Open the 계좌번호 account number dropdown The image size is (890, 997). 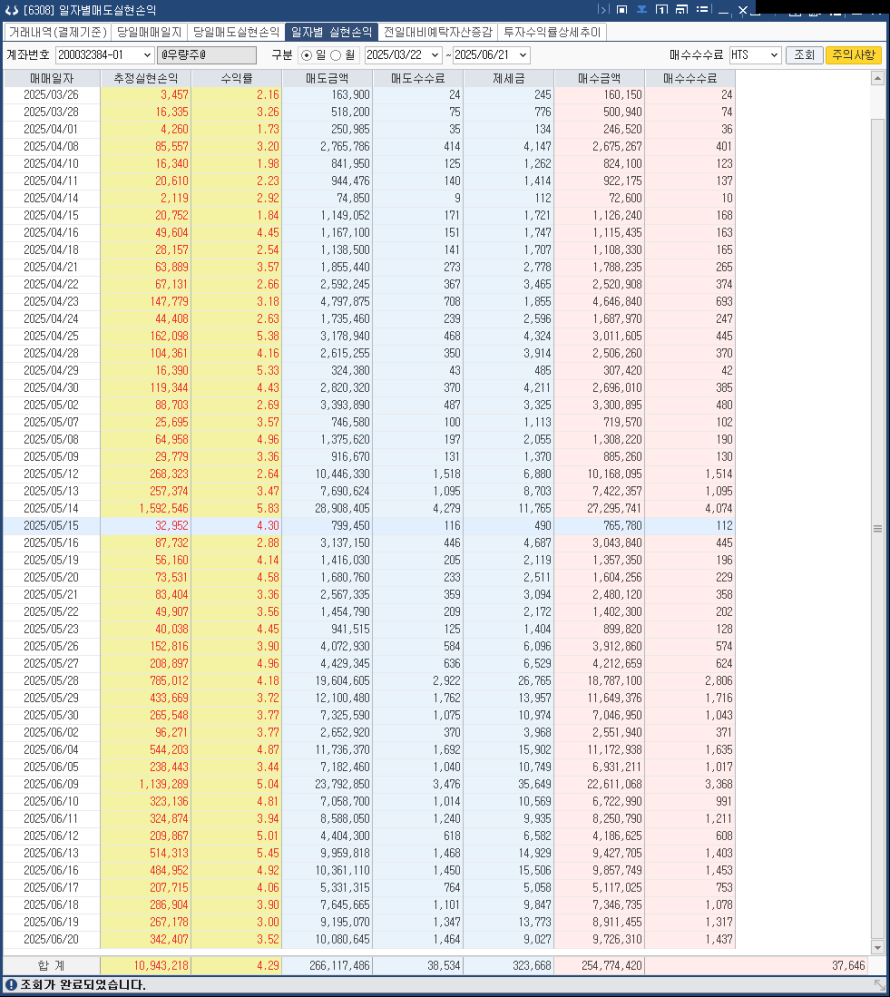148,55
